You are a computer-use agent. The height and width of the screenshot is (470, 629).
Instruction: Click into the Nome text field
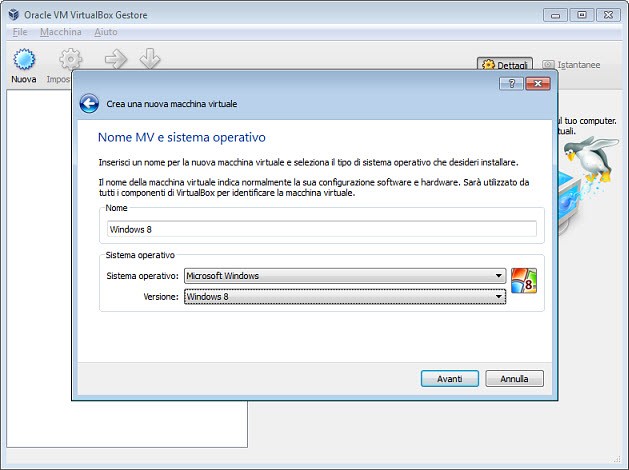[322, 229]
